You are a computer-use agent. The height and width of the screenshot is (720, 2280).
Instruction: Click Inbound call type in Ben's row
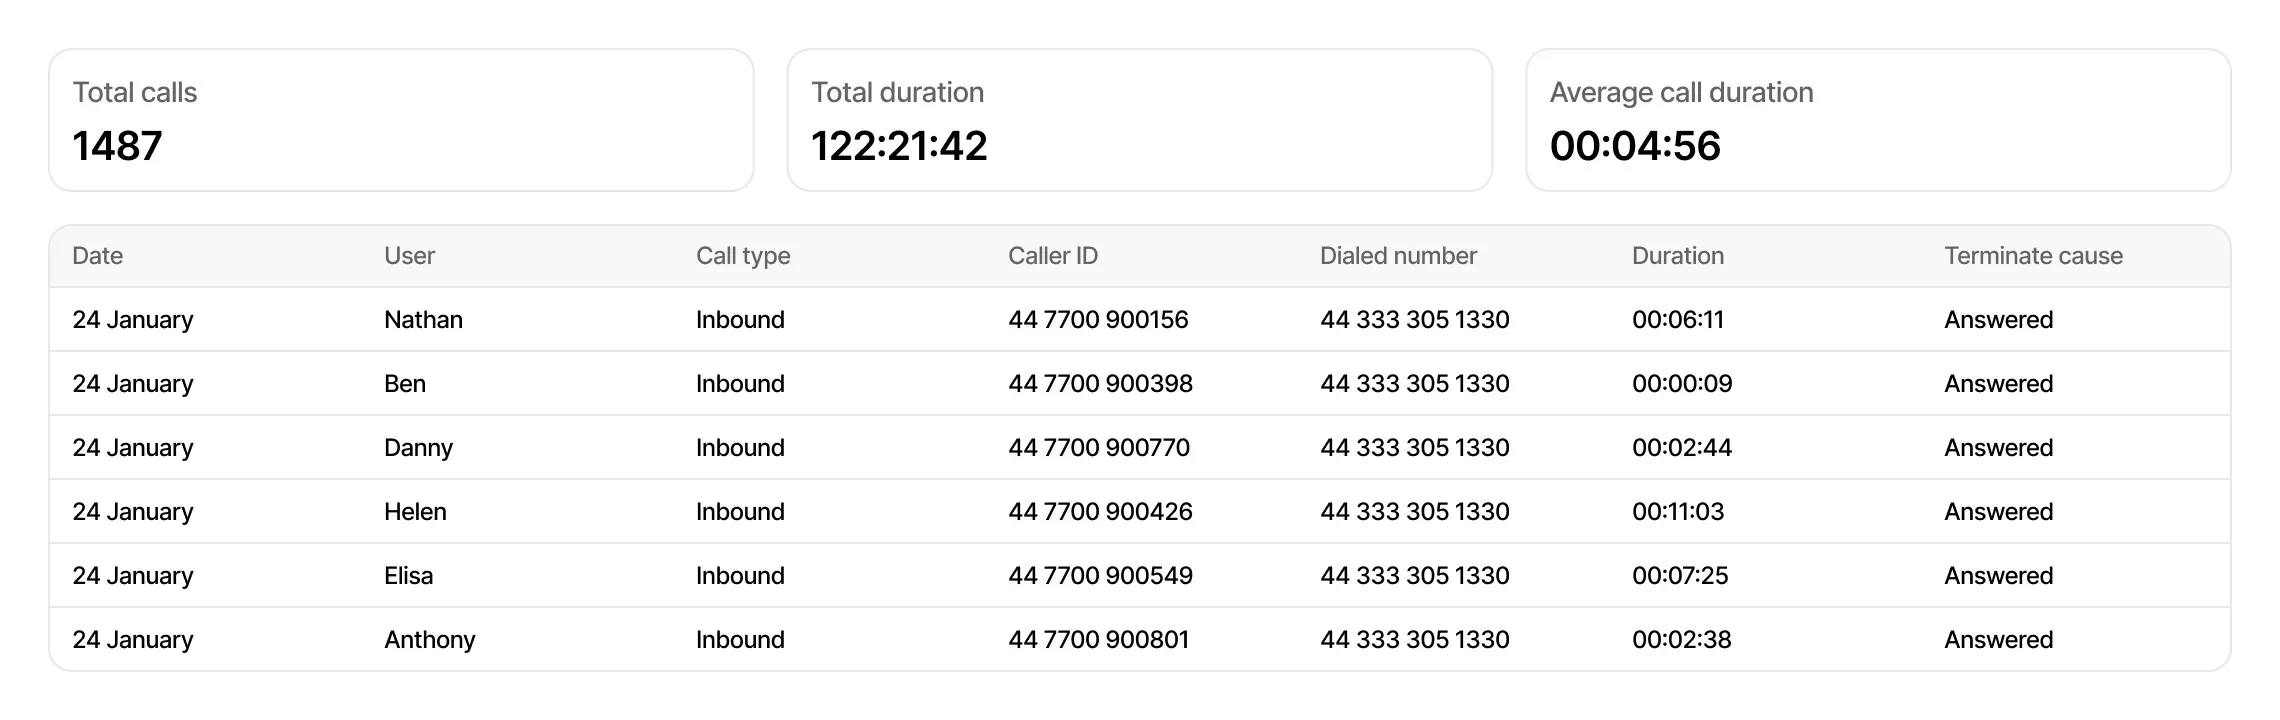coord(740,384)
